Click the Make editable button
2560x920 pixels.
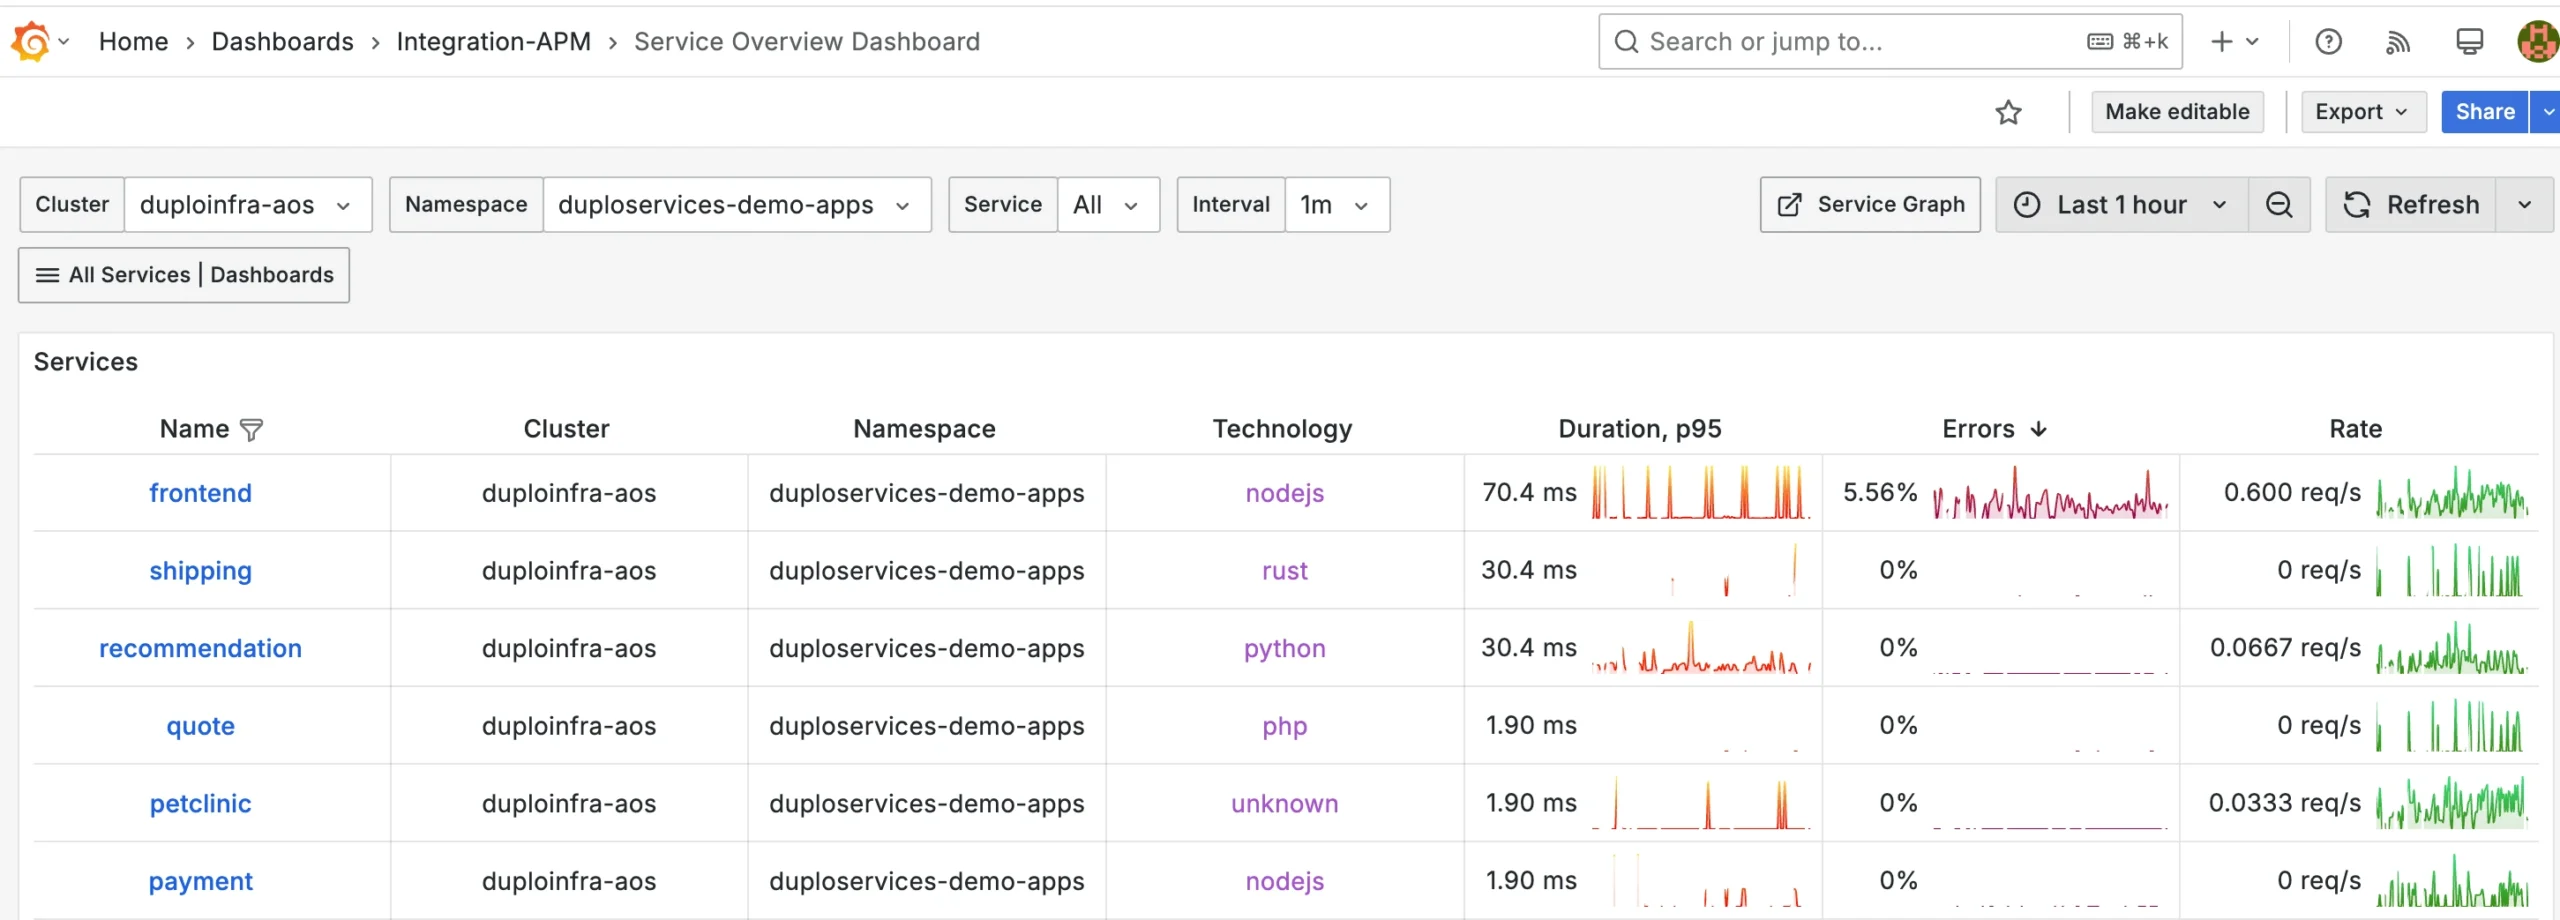pyautogui.click(x=2177, y=111)
